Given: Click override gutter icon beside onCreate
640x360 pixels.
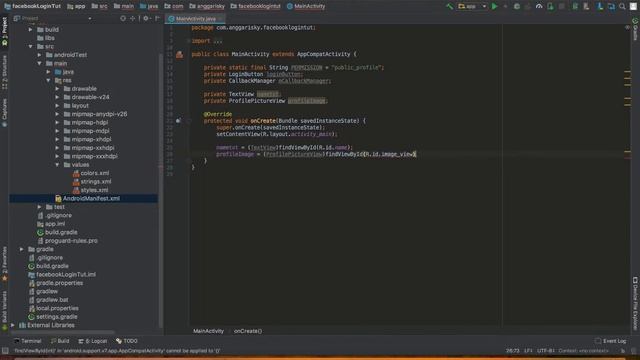Looking at the screenshot, I should (178, 121).
